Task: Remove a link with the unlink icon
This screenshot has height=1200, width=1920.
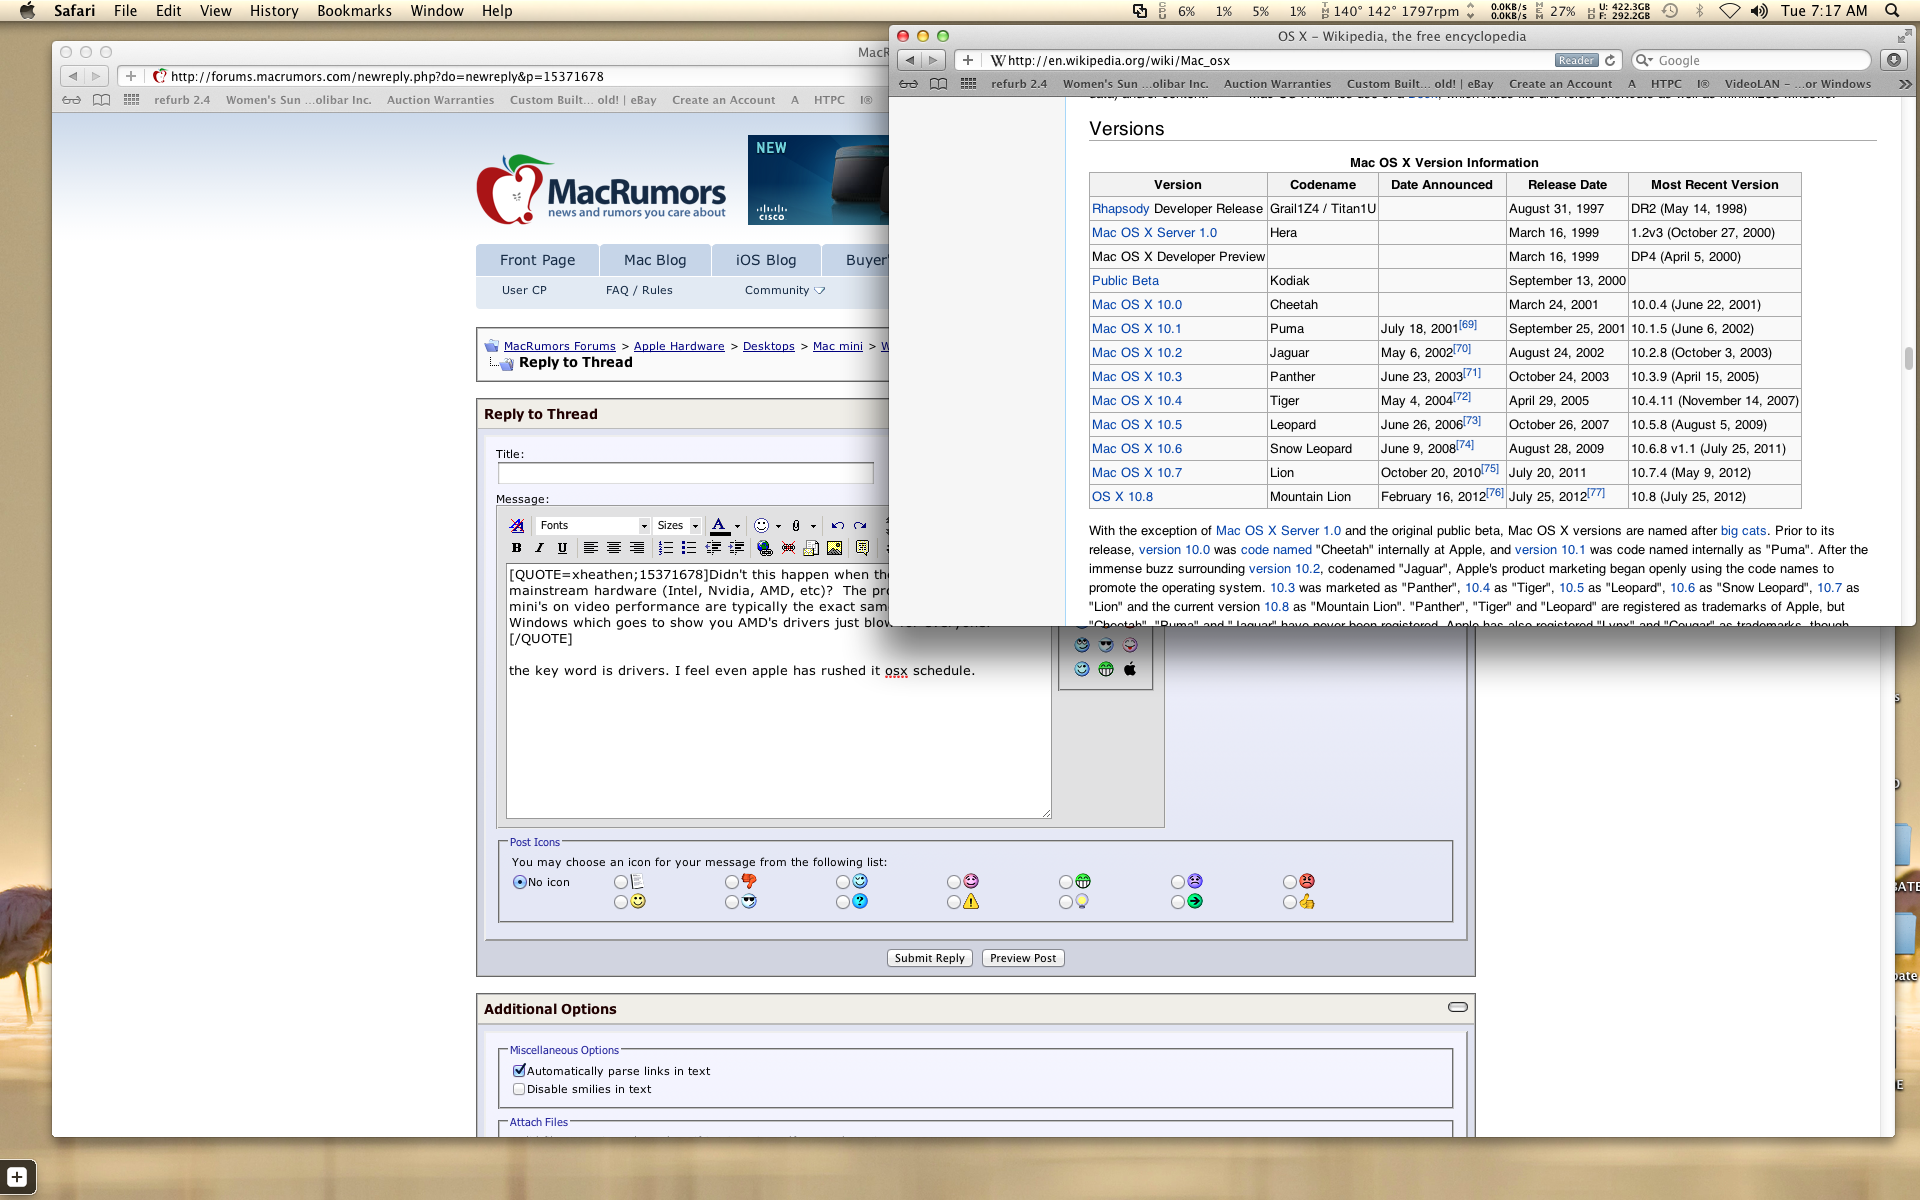Action: [x=789, y=547]
